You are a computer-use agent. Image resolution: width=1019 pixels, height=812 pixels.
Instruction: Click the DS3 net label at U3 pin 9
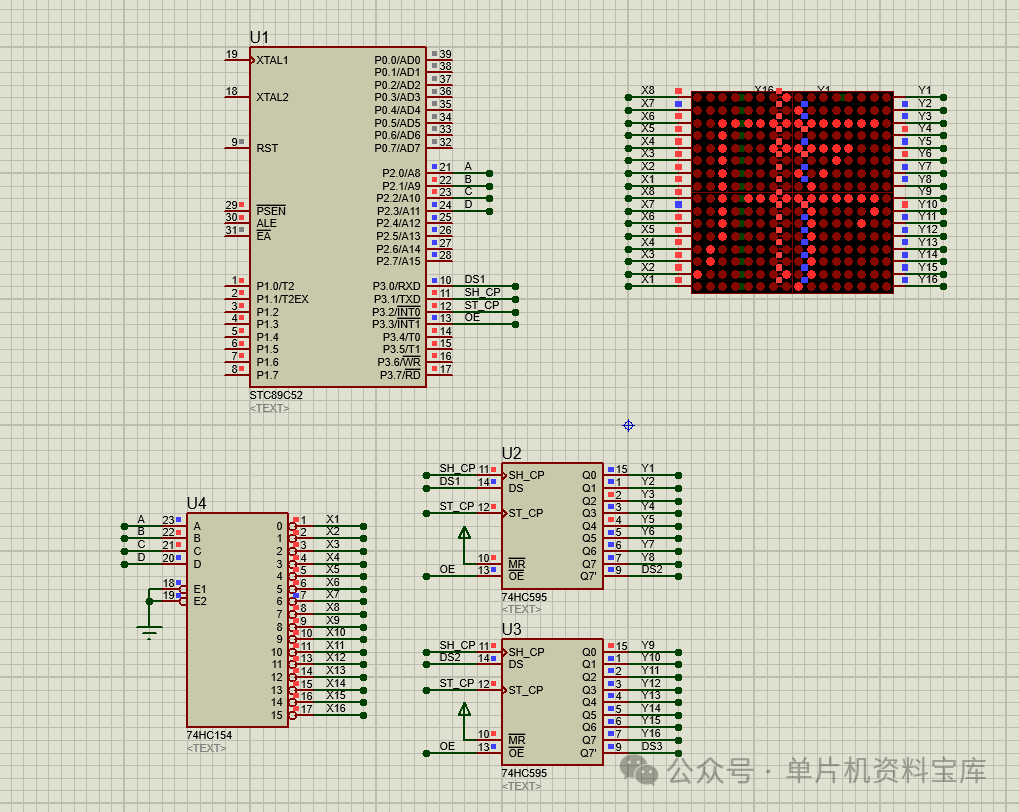click(x=652, y=746)
